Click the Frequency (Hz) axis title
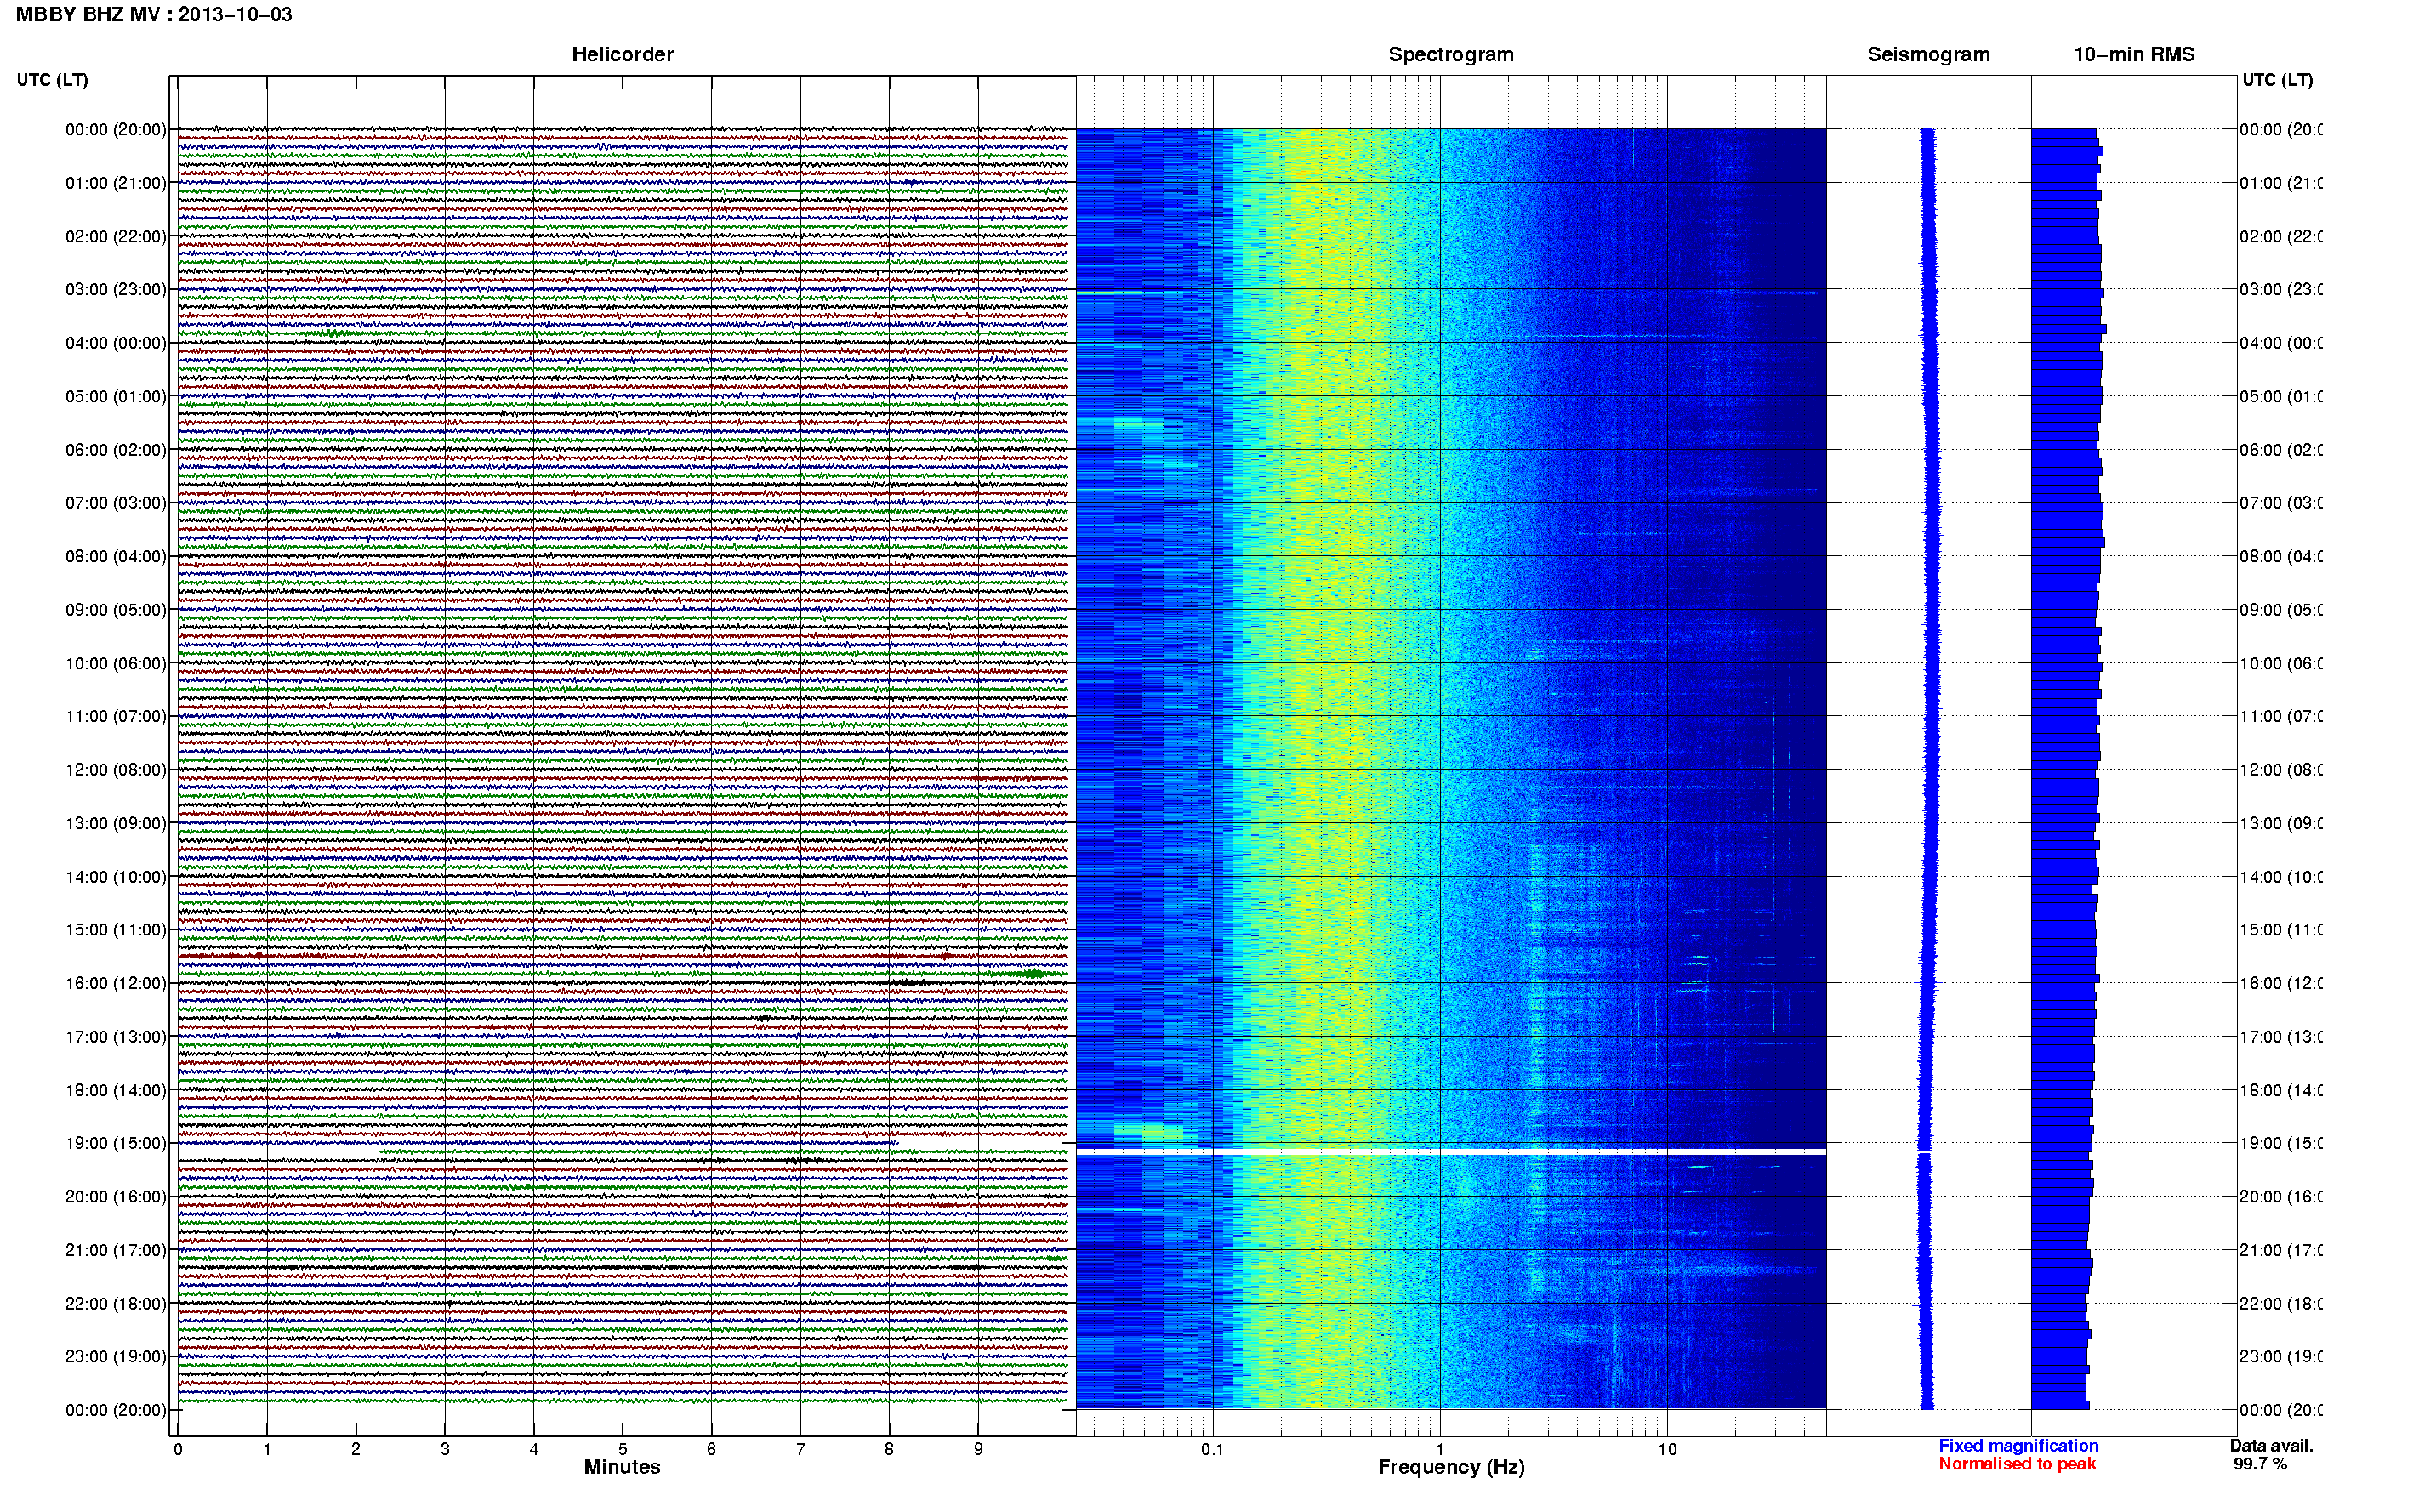 (x=1451, y=1467)
